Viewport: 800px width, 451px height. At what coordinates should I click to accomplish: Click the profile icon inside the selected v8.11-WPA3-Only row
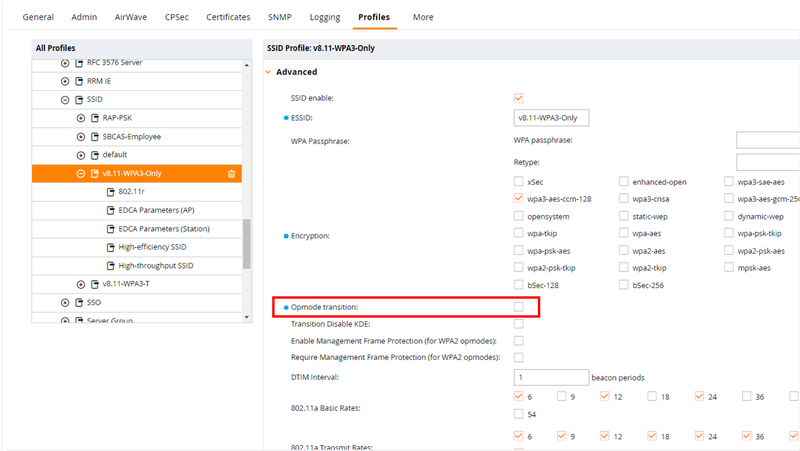tap(95, 173)
